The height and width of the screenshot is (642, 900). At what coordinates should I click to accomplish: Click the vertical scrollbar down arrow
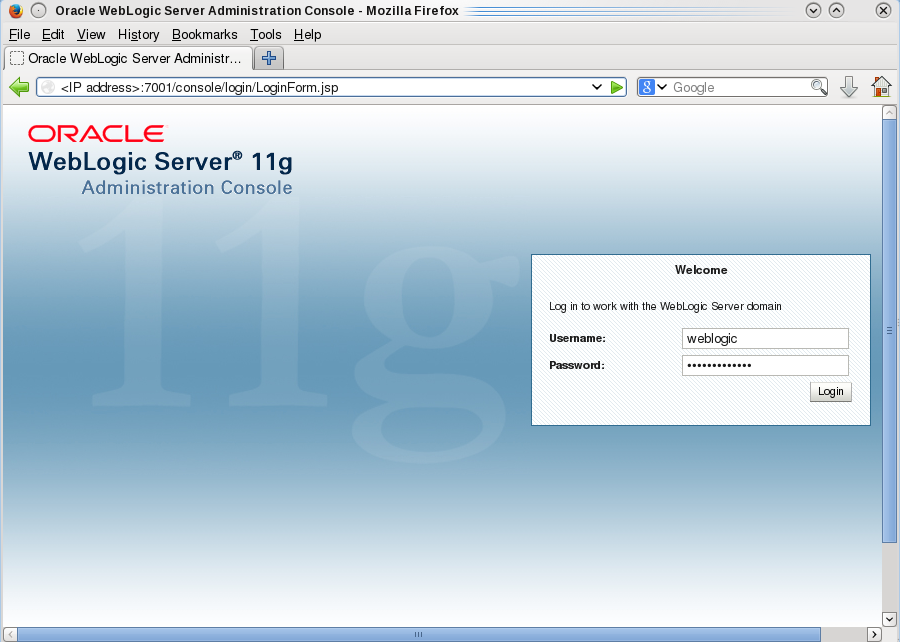click(x=889, y=620)
